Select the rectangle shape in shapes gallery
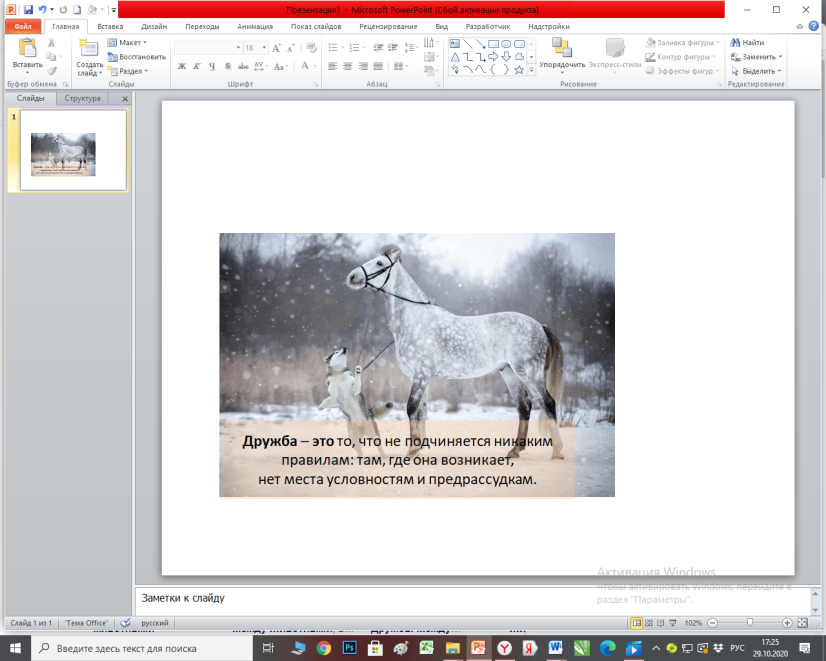826x661 pixels. [x=493, y=44]
